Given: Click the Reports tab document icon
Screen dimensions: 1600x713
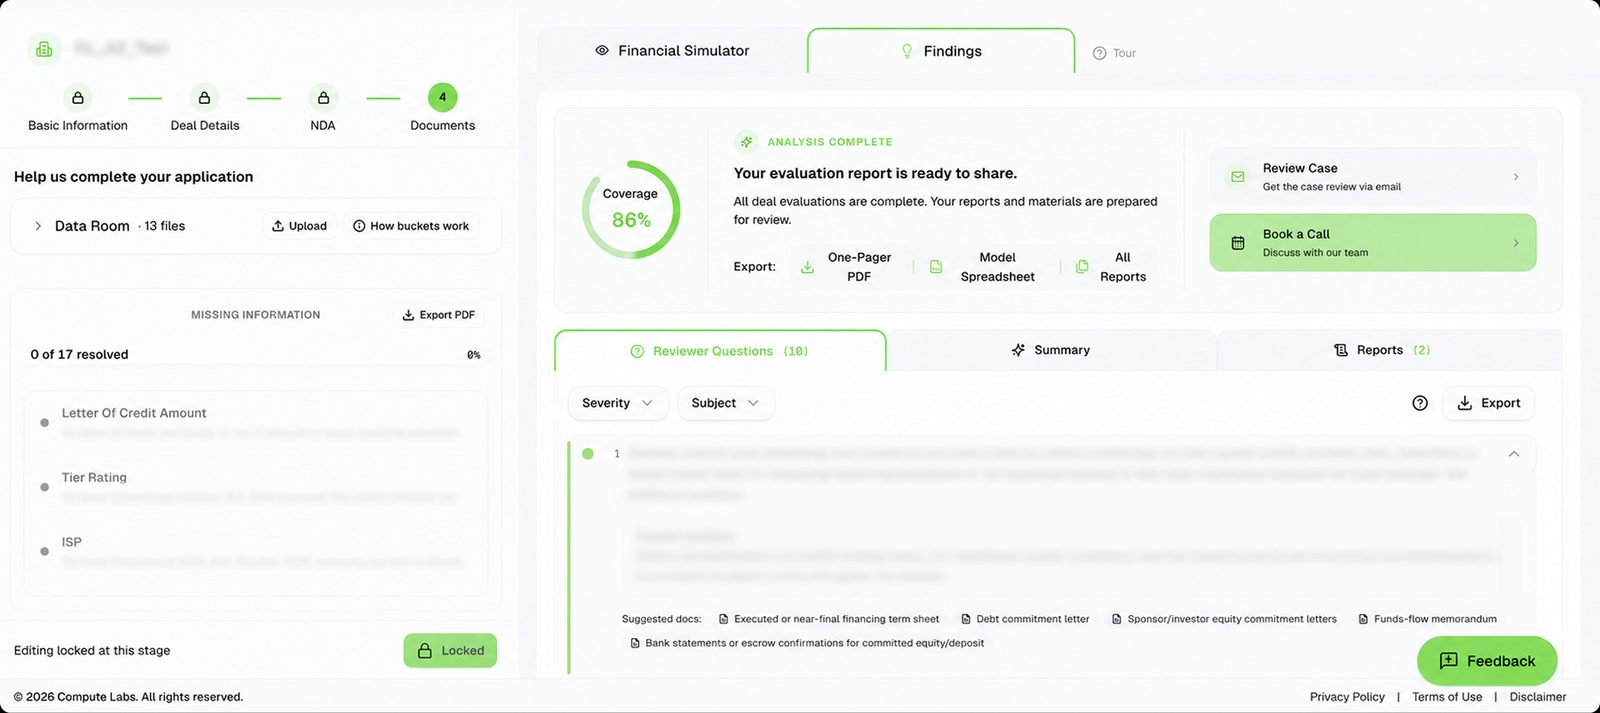Looking at the screenshot, I should click(x=1341, y=350).
